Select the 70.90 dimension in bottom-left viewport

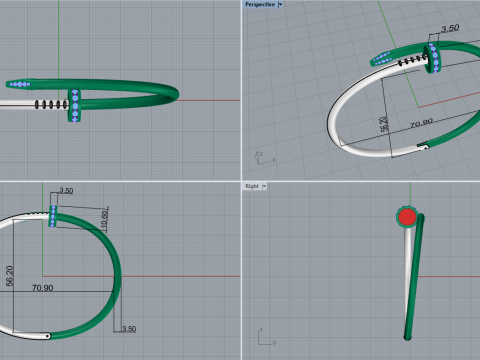coord(43,288)
